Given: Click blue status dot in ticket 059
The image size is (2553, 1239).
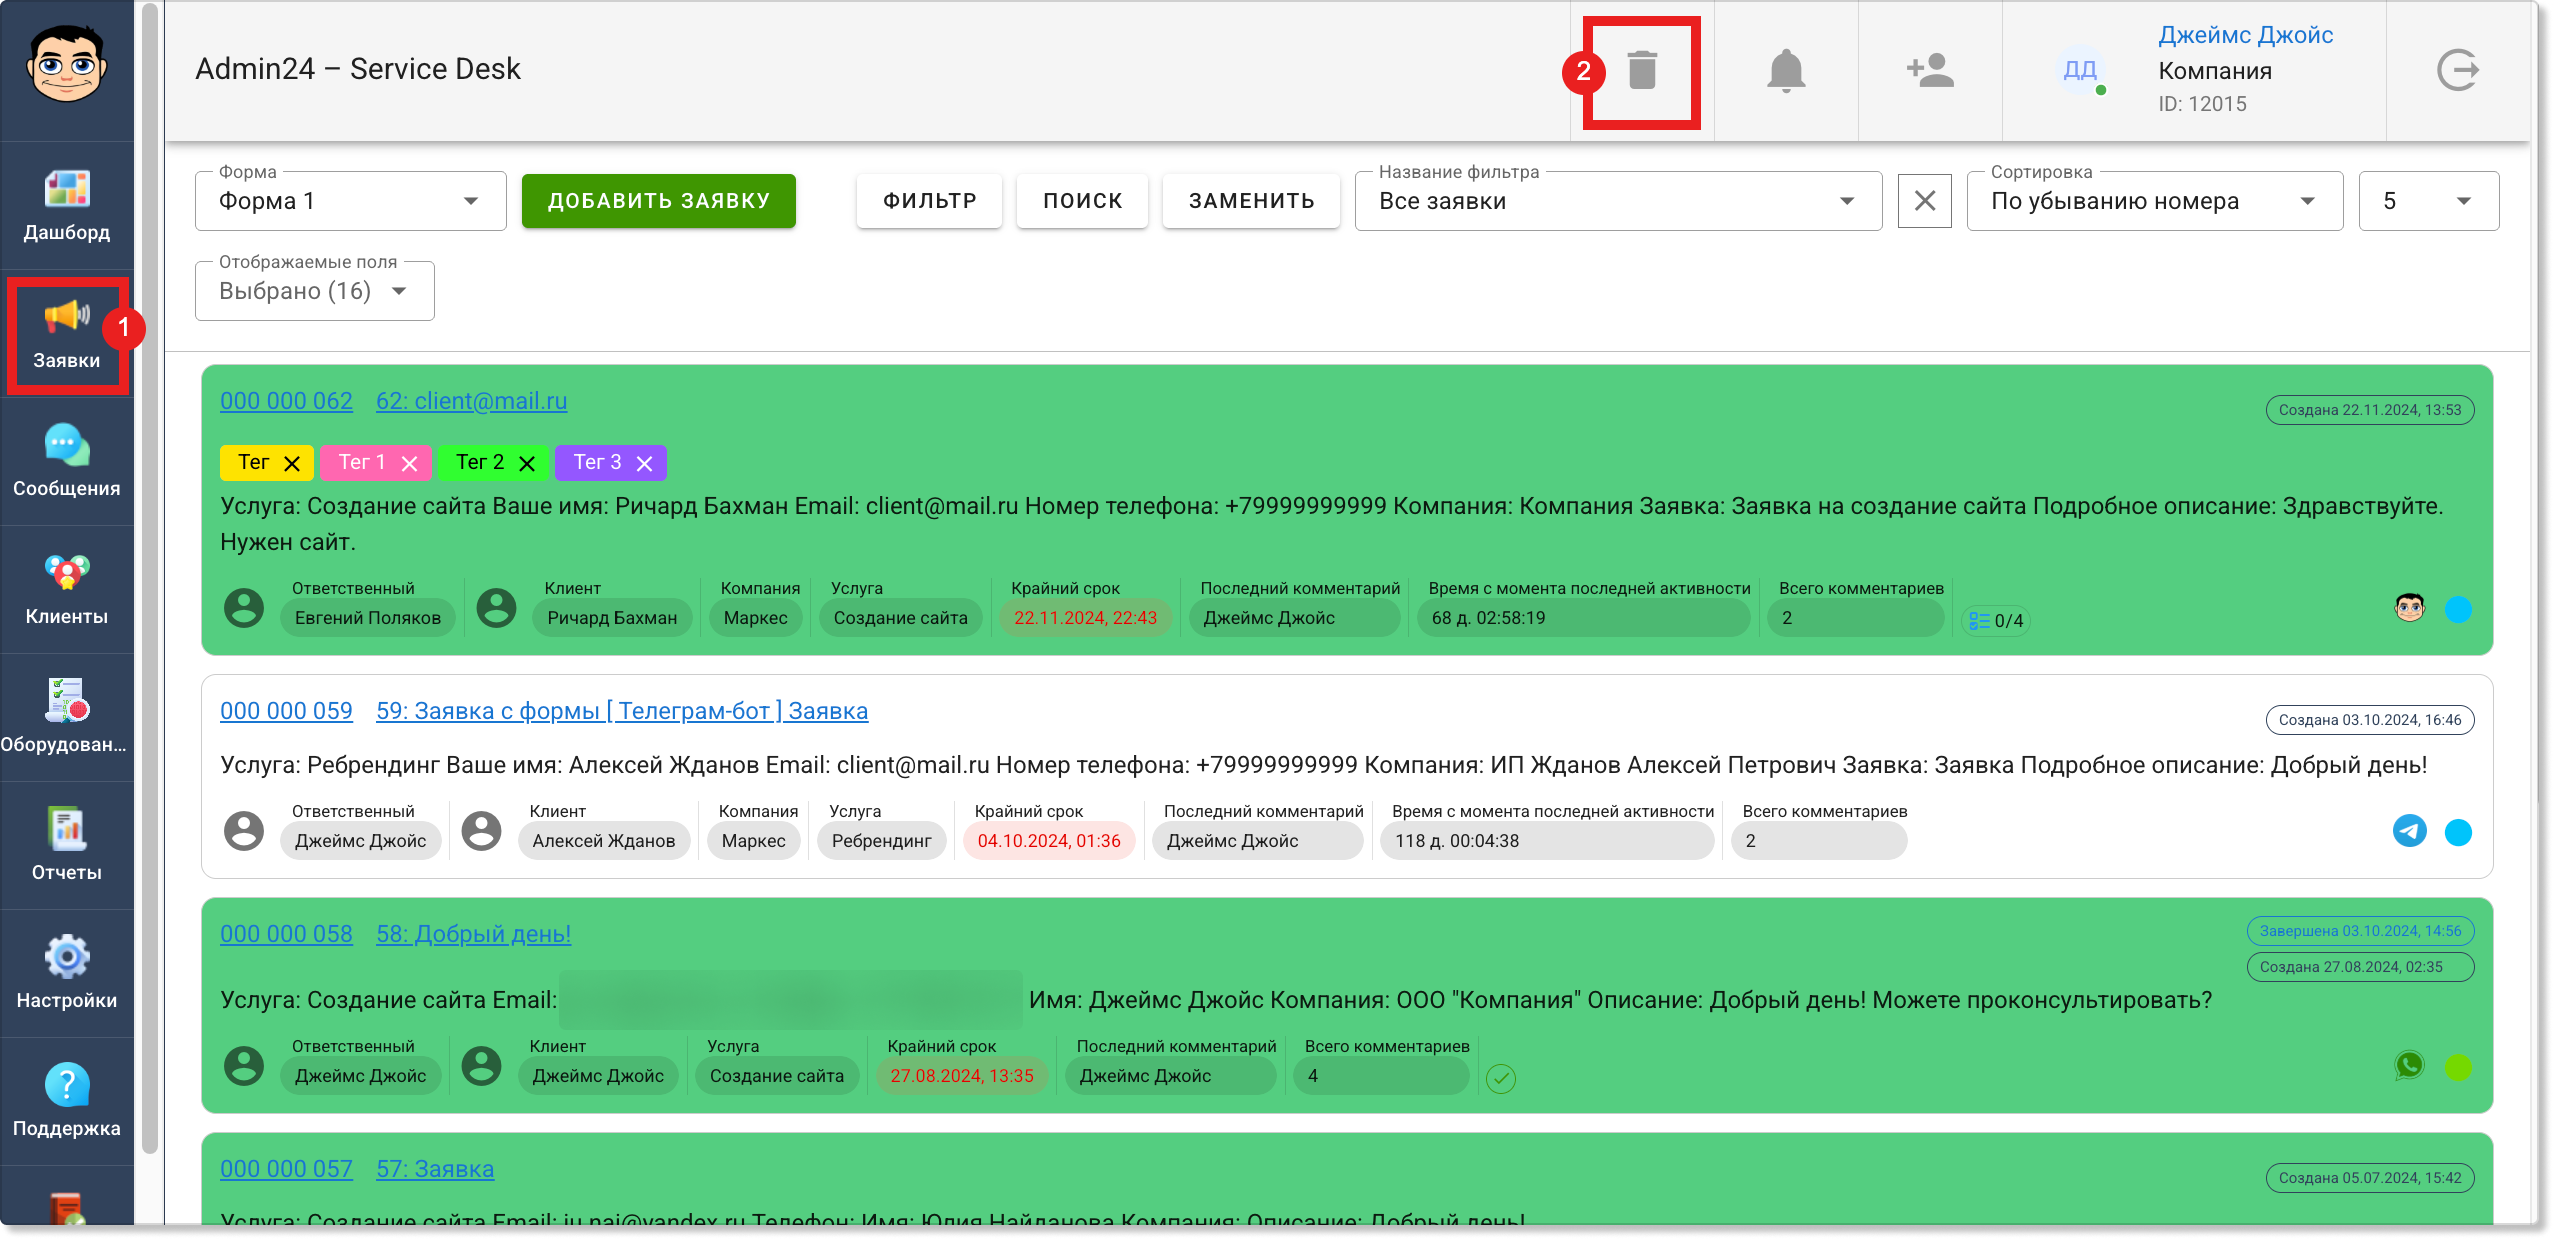Looking at the screenshot, I should pos(2458,832).
